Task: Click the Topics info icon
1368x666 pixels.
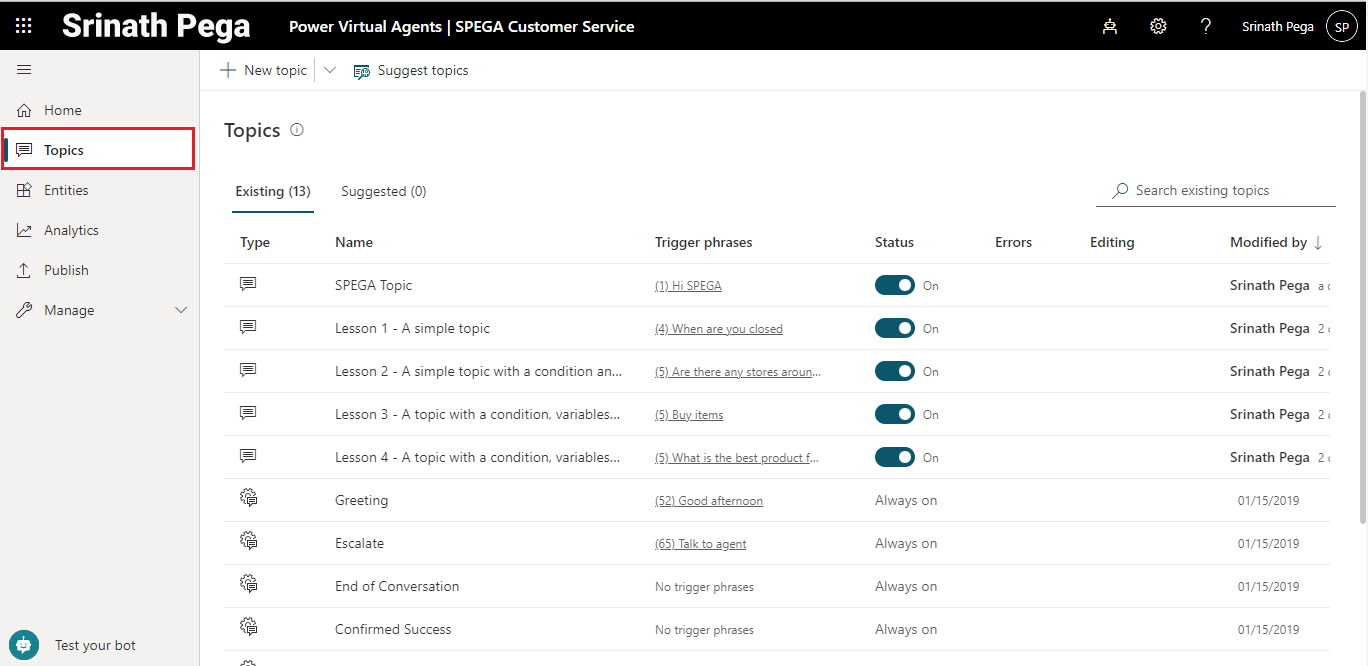Action: [297, 130]
